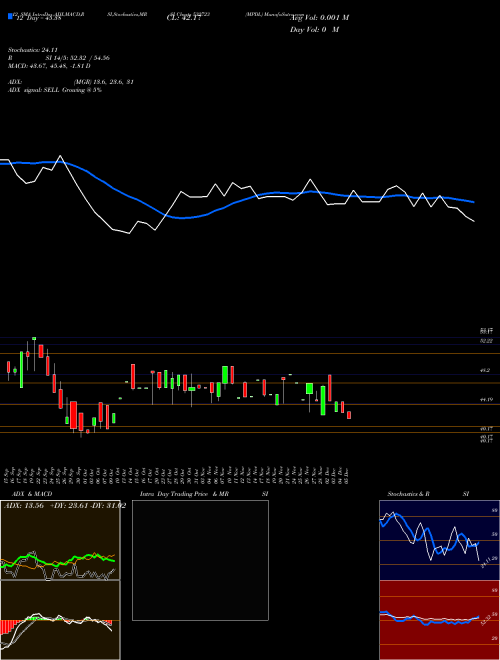Select the 'ADX & MACD' panel title

(32, 494)
